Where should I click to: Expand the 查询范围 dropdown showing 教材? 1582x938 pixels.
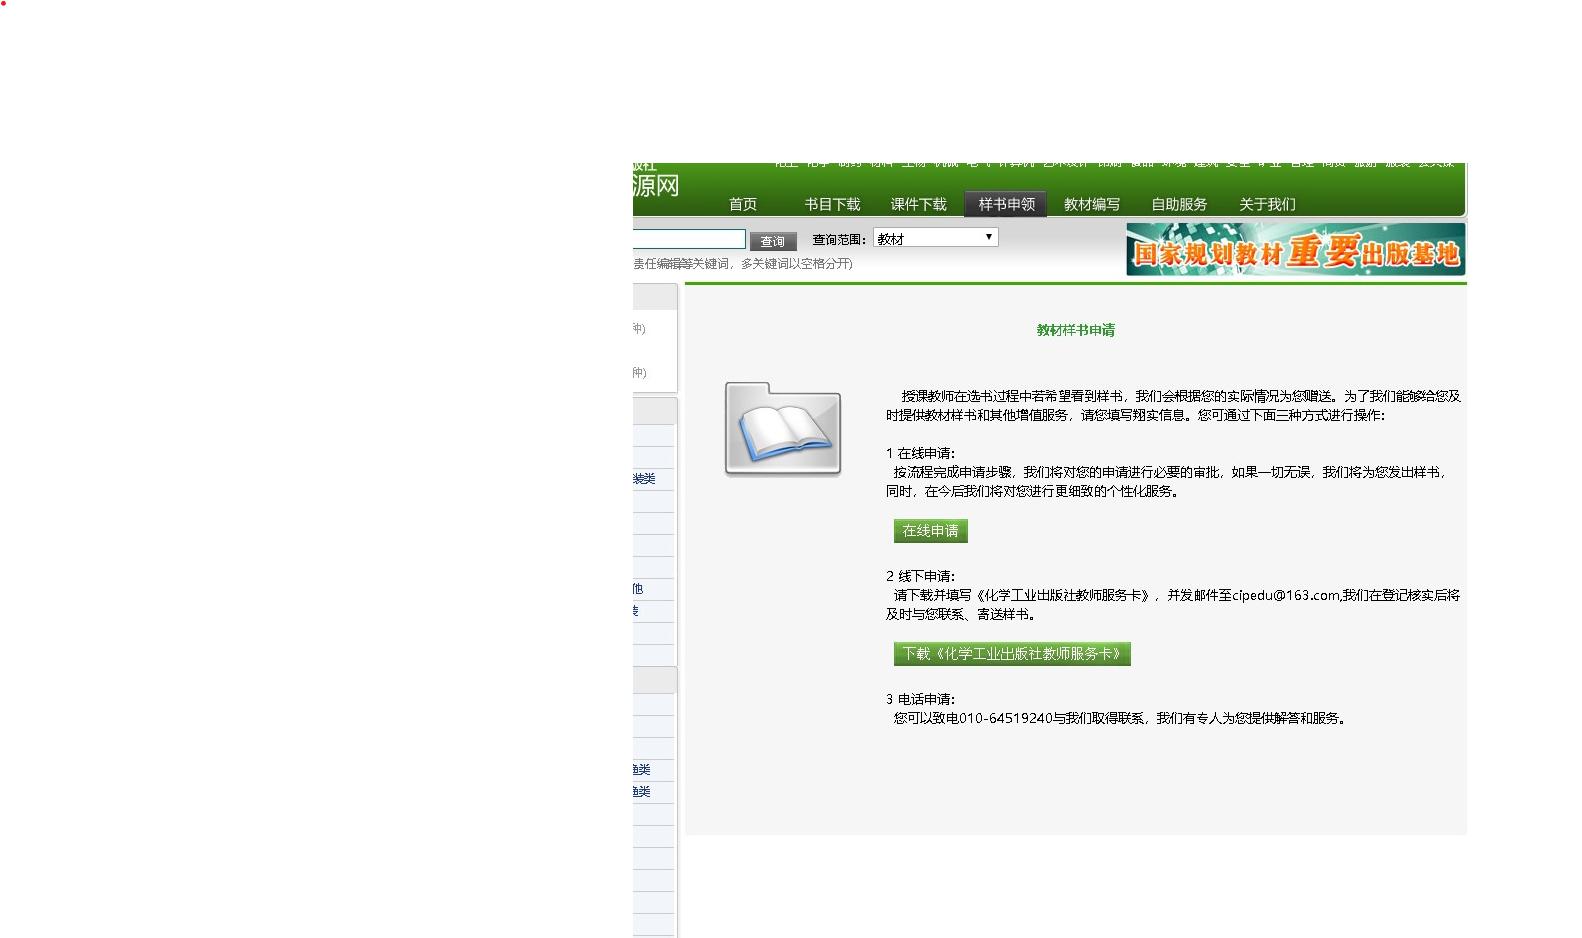coord(936,238)
